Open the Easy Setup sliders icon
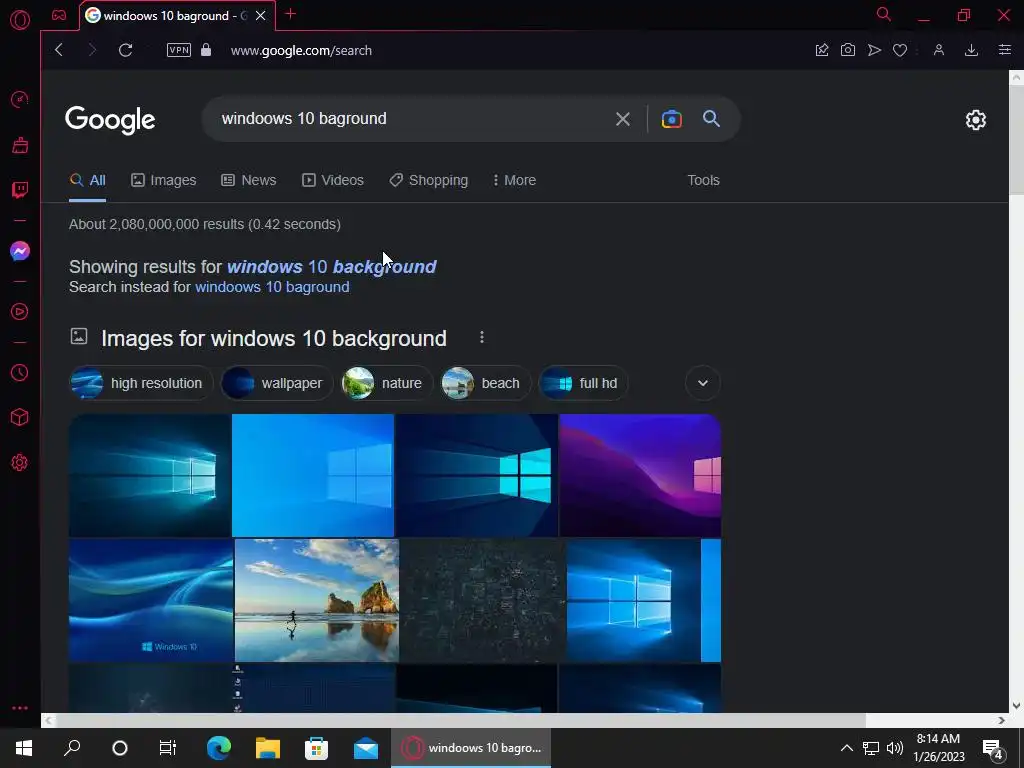This screenshot has width=1024, height=768. [x=1004, y=50]
